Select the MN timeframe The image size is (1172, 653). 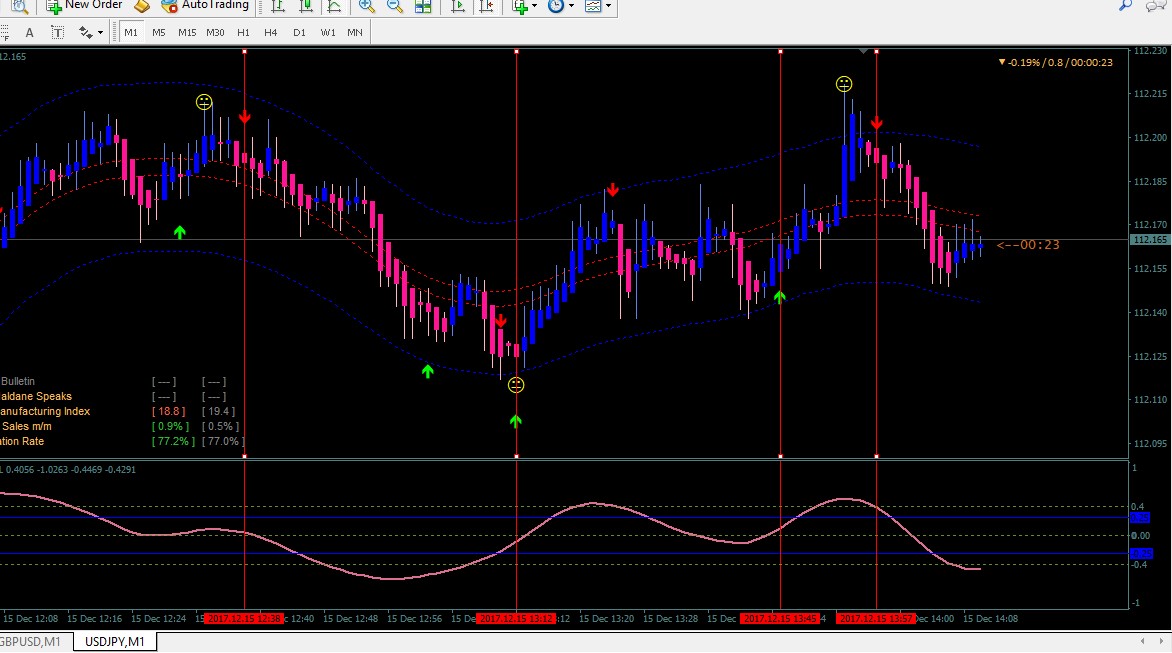pos(355,32)
